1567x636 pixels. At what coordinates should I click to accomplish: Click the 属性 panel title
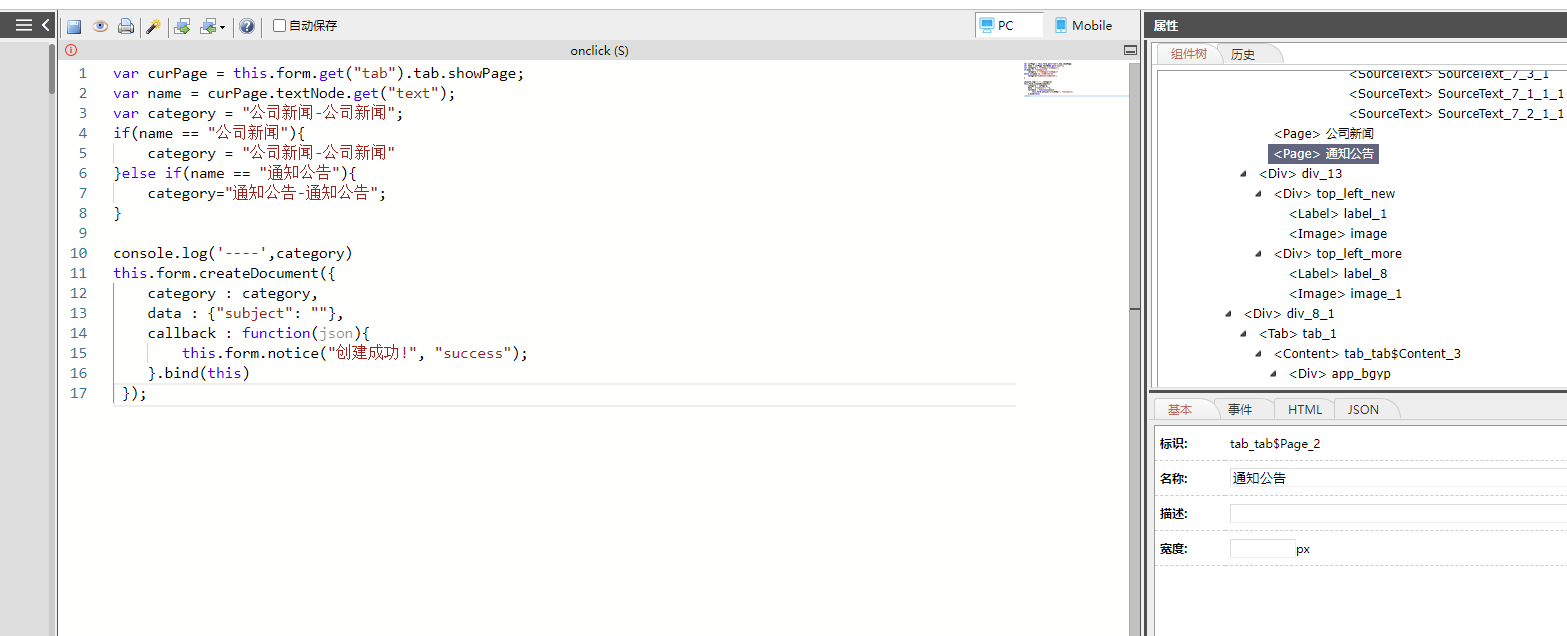1166,25
